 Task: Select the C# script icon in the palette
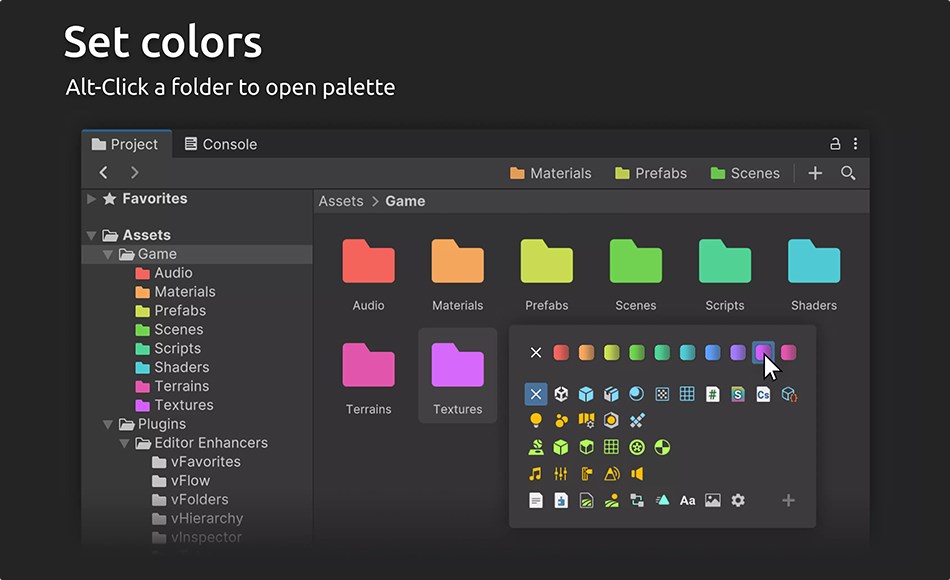point(762,395)
